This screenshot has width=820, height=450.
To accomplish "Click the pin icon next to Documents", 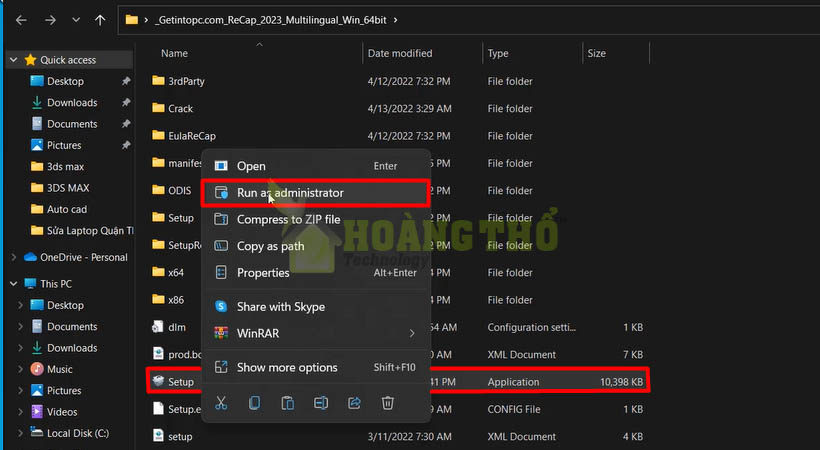I will click(126, 124).
